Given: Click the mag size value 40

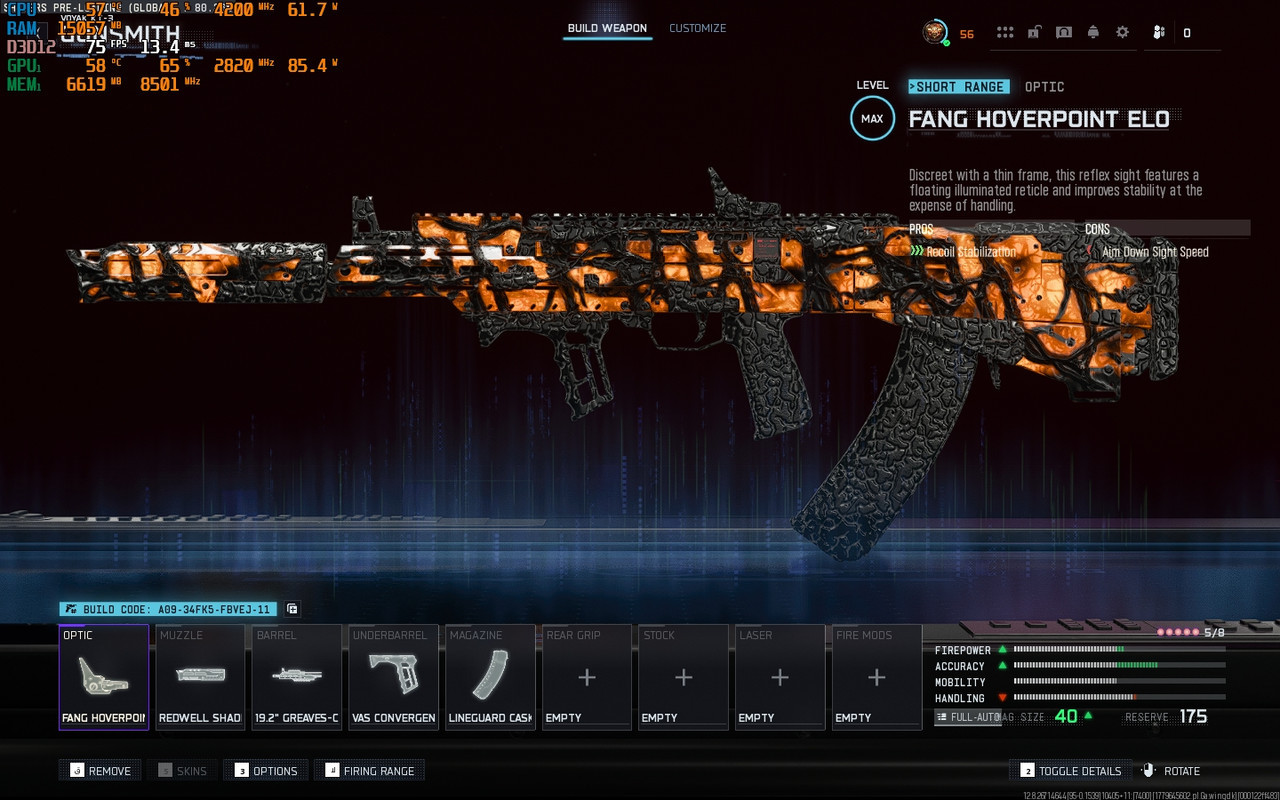Looking at the screenshot, I should (1066, 716).
